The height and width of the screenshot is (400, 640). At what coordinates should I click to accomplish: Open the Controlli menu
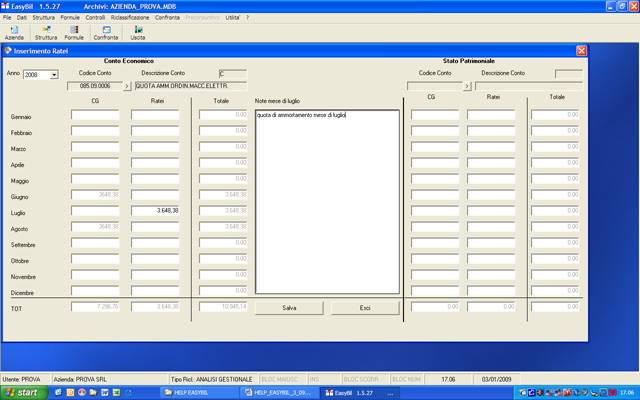(95, 18)
